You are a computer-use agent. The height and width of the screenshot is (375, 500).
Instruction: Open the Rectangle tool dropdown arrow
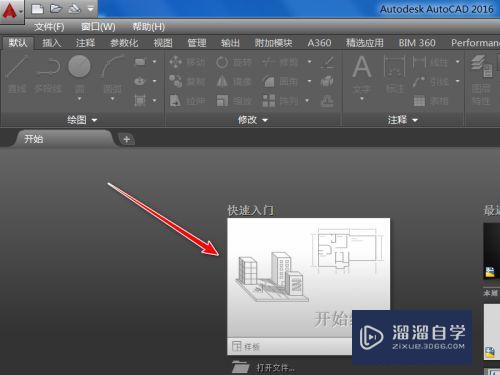(154, 62)
